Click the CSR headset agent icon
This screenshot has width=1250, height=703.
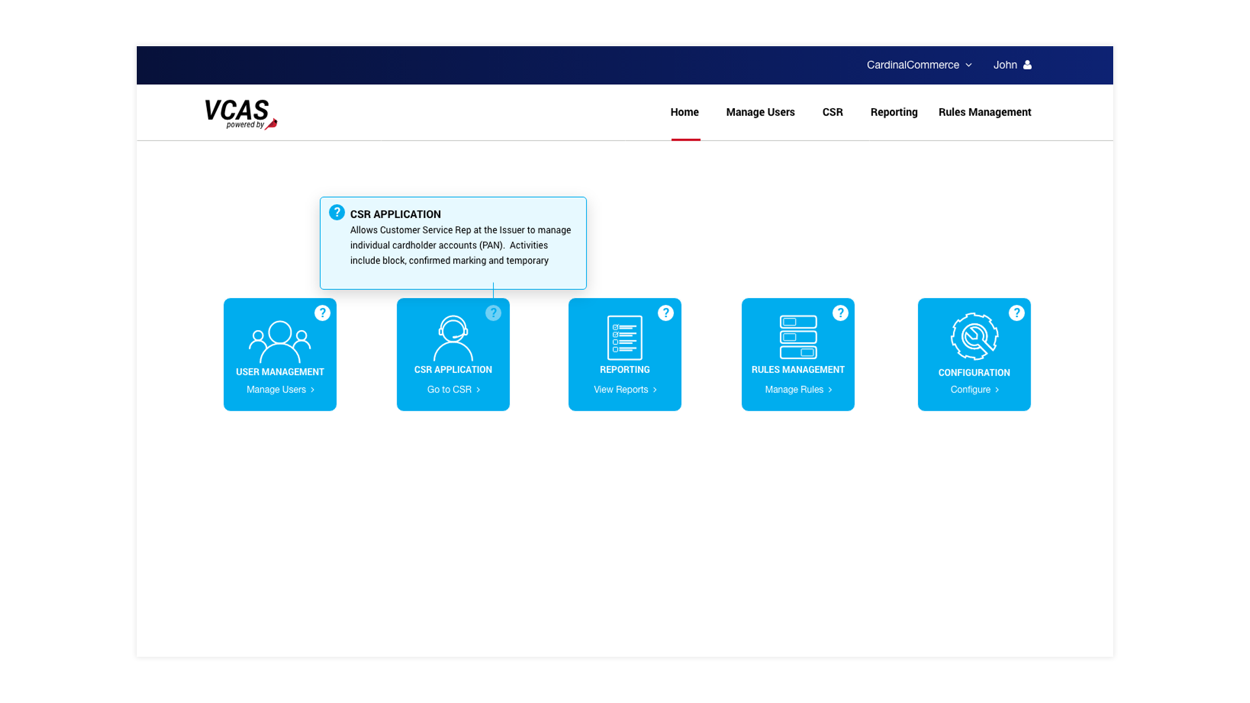click(453, 339)
